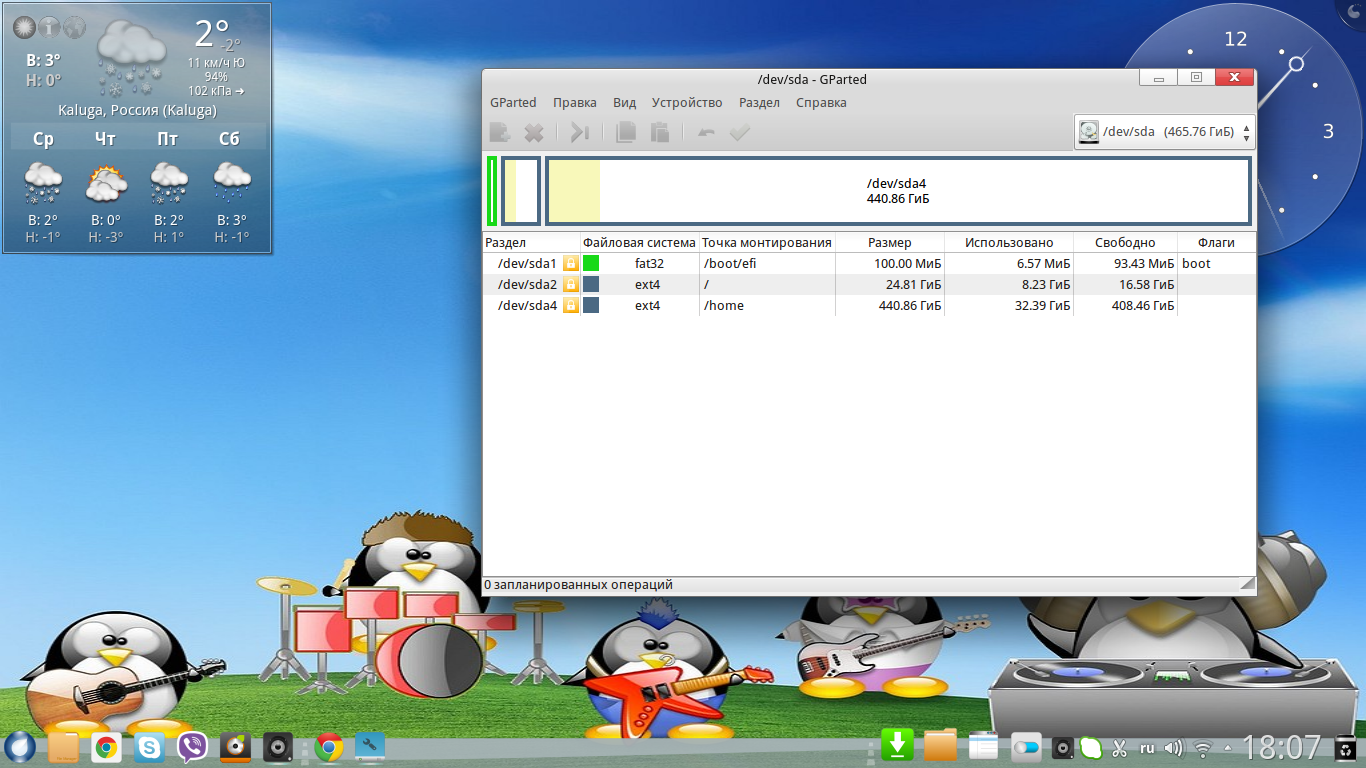Sort by the Файловая система column header

click(x=639, y=243)
